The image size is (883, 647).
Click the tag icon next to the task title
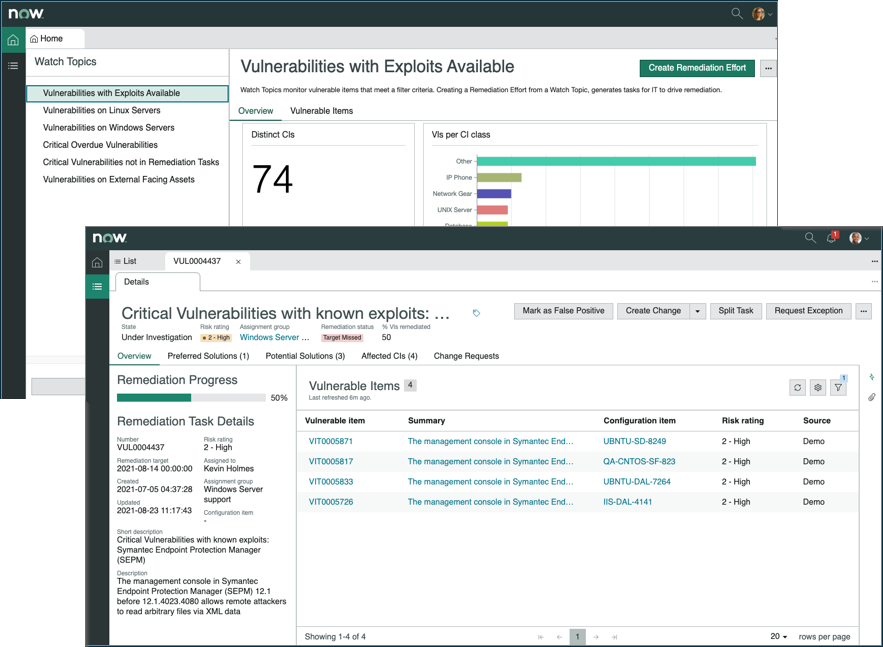[476, 313]
